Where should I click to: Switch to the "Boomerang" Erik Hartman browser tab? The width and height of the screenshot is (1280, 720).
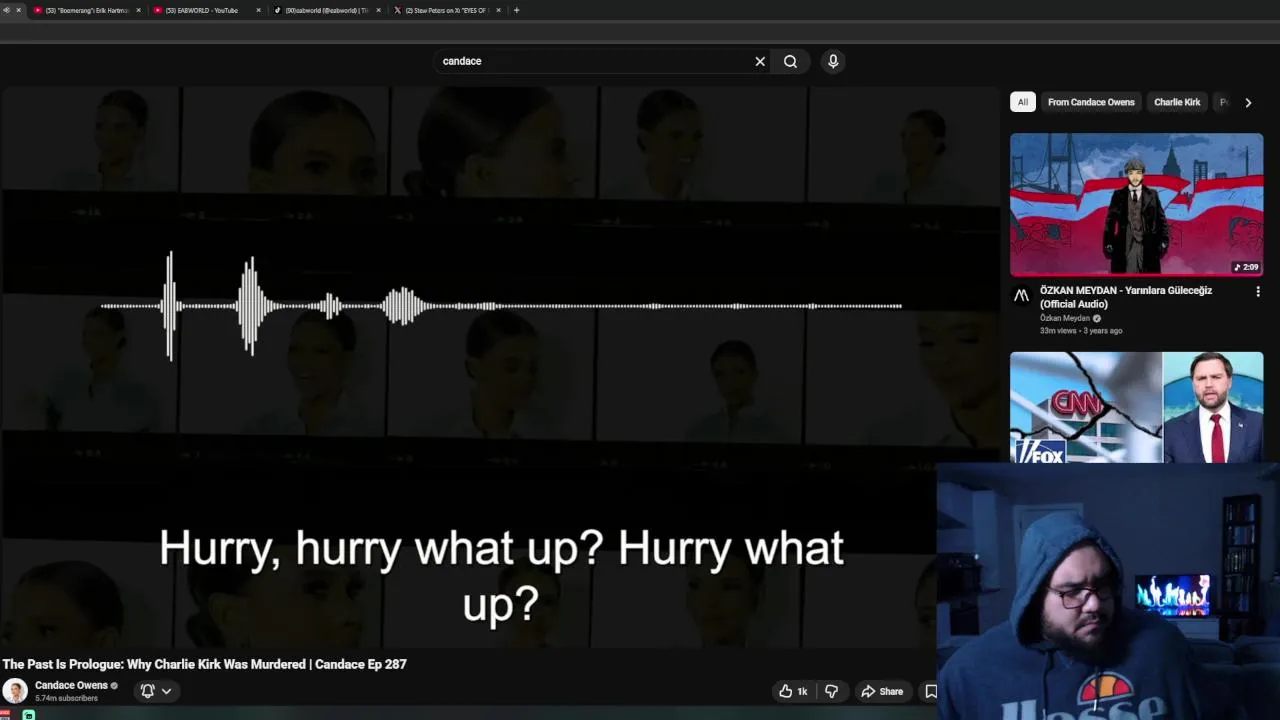(87, 10)
